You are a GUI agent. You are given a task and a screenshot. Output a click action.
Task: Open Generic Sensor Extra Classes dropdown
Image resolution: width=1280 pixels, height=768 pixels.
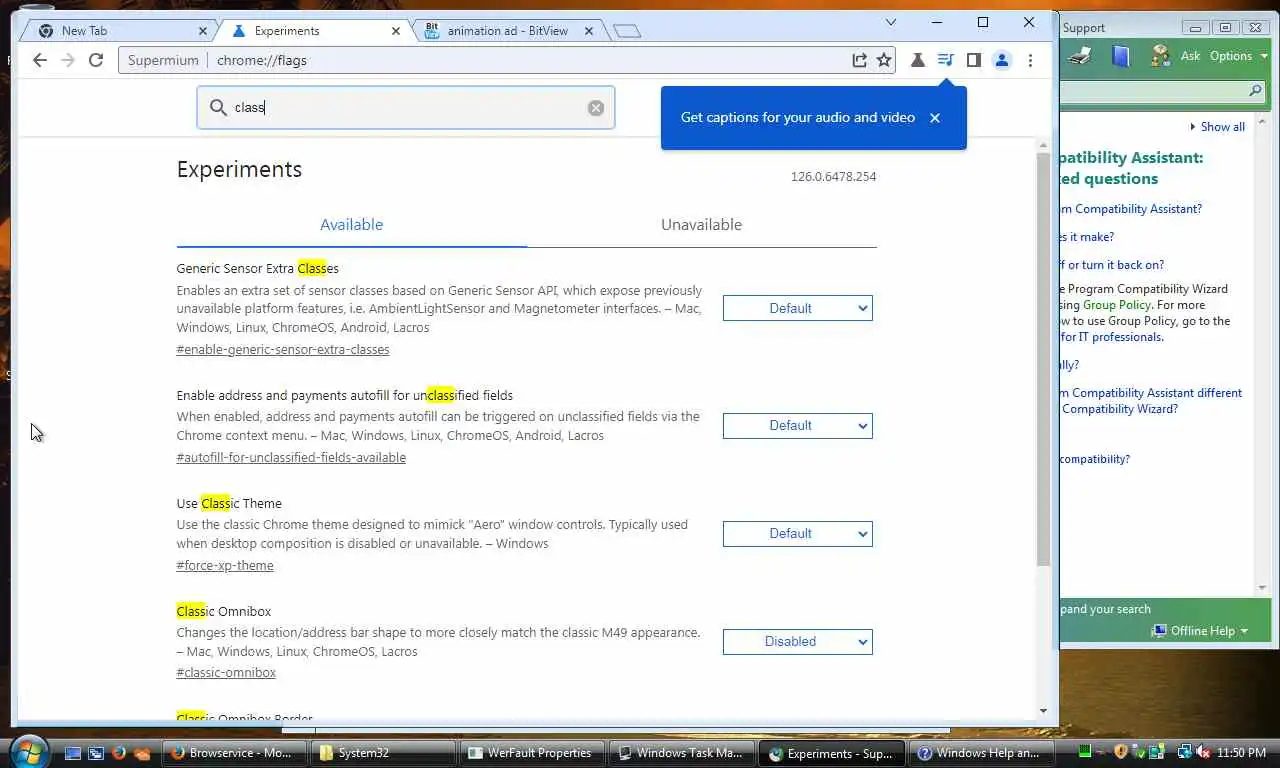tap(798, 308)
